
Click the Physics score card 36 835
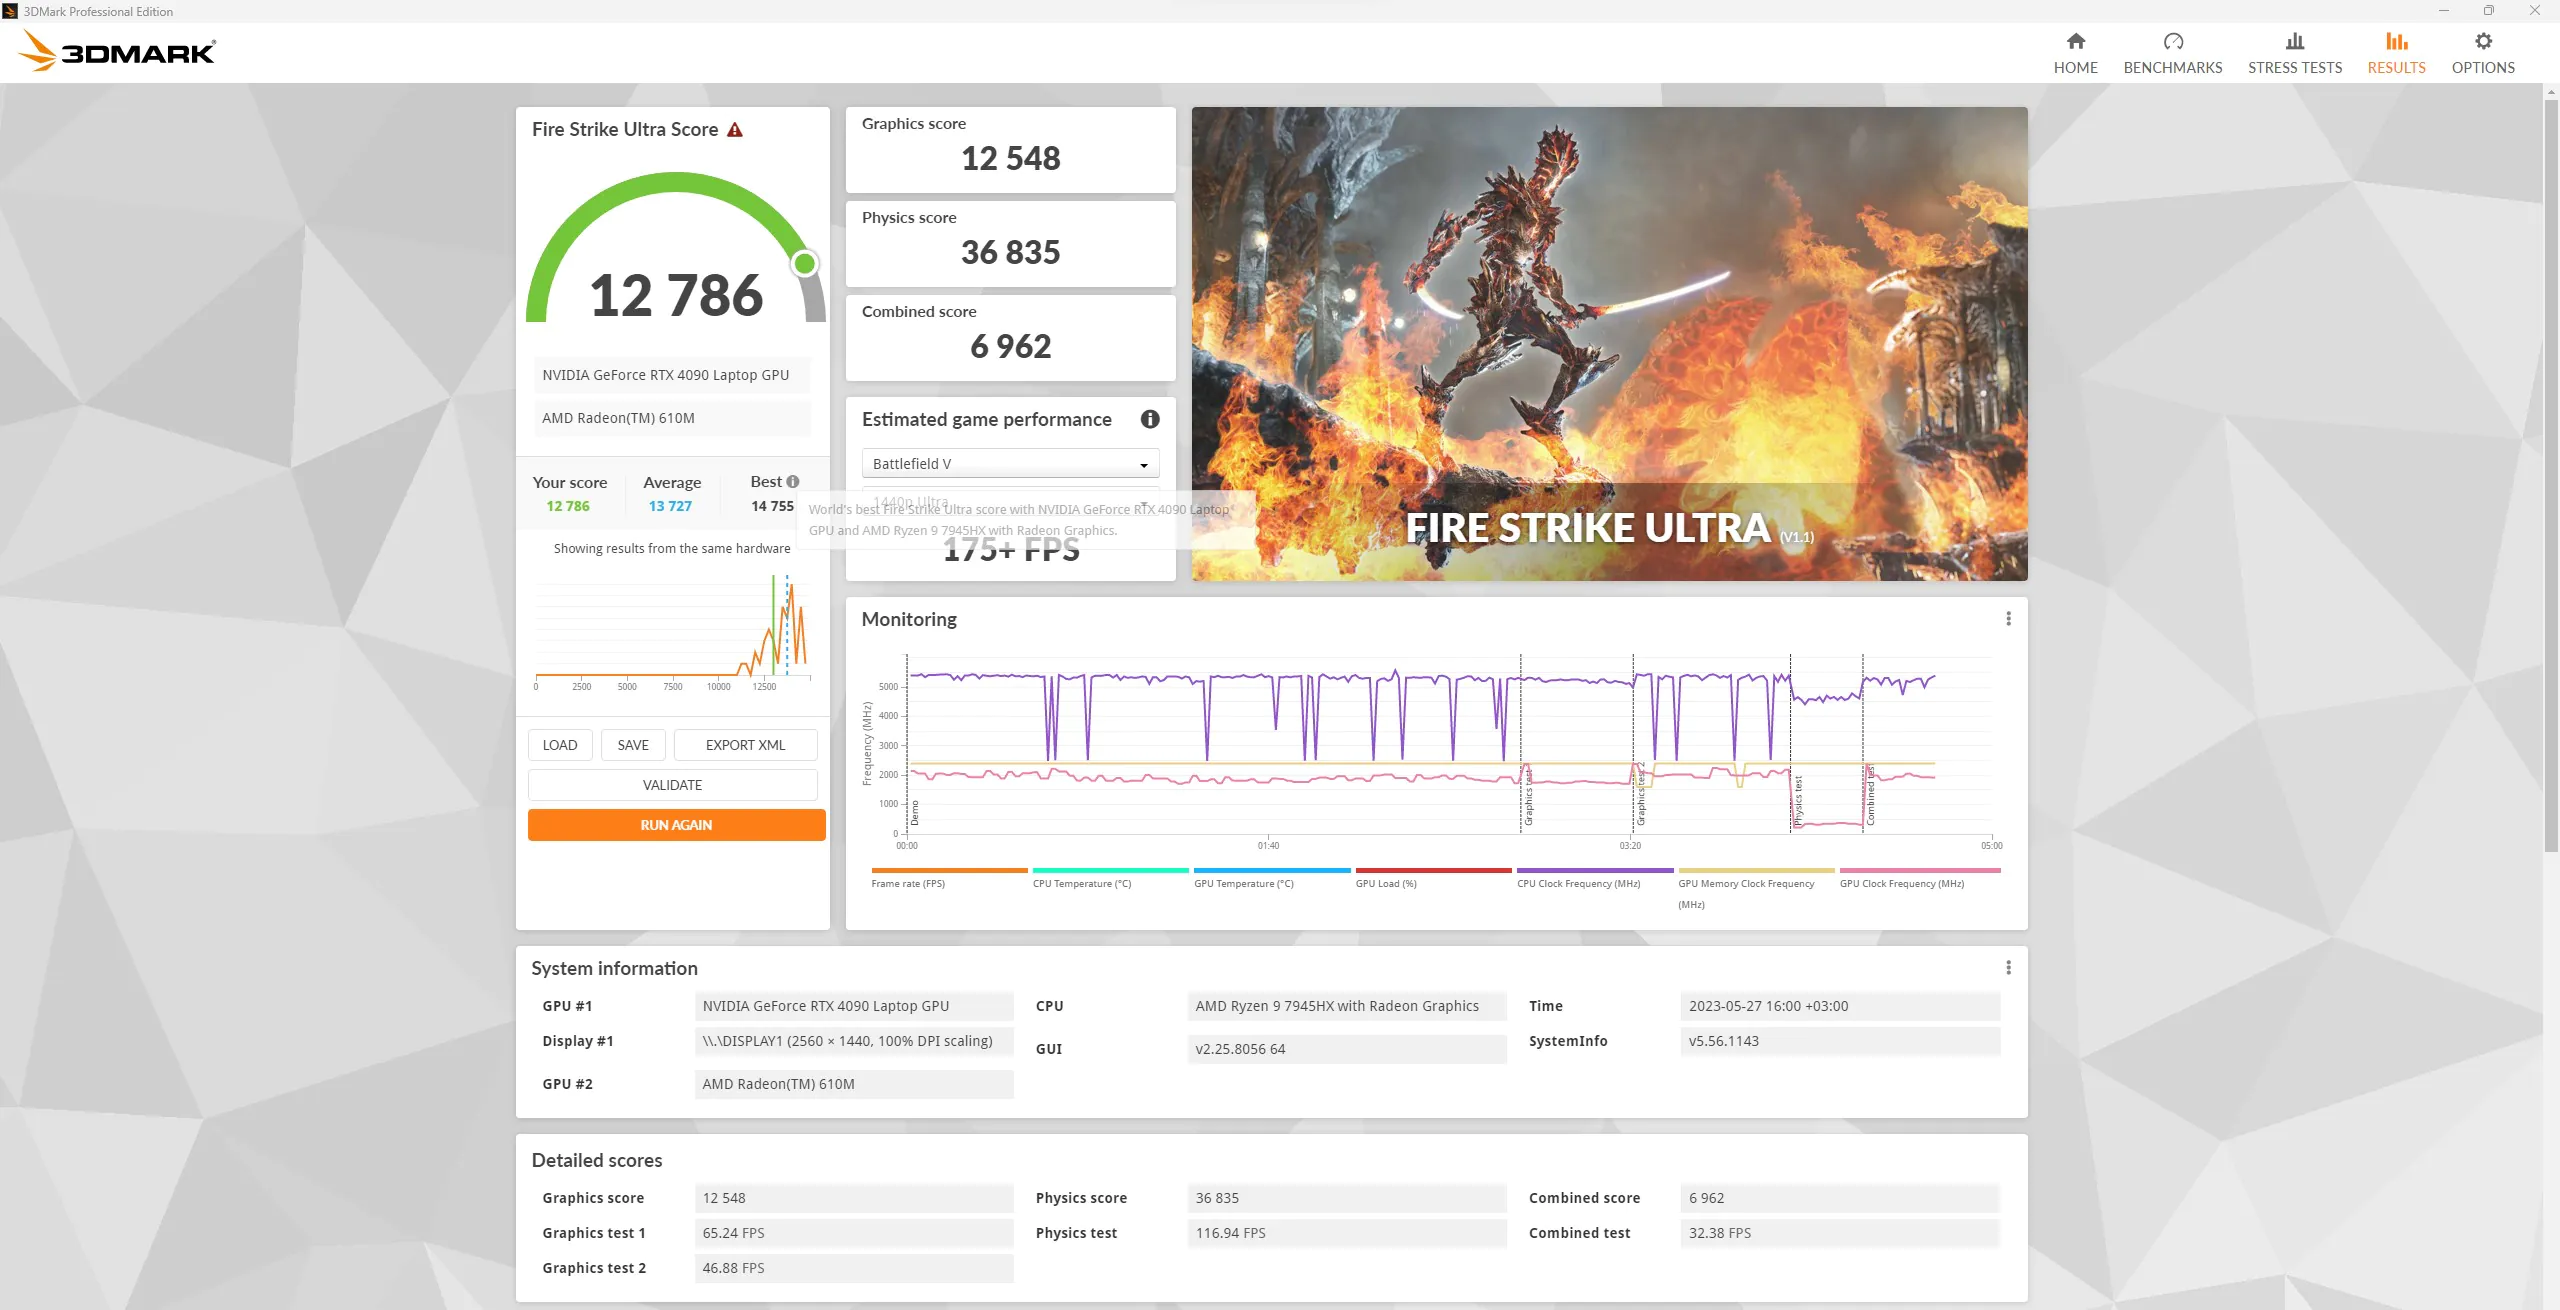1010,244
